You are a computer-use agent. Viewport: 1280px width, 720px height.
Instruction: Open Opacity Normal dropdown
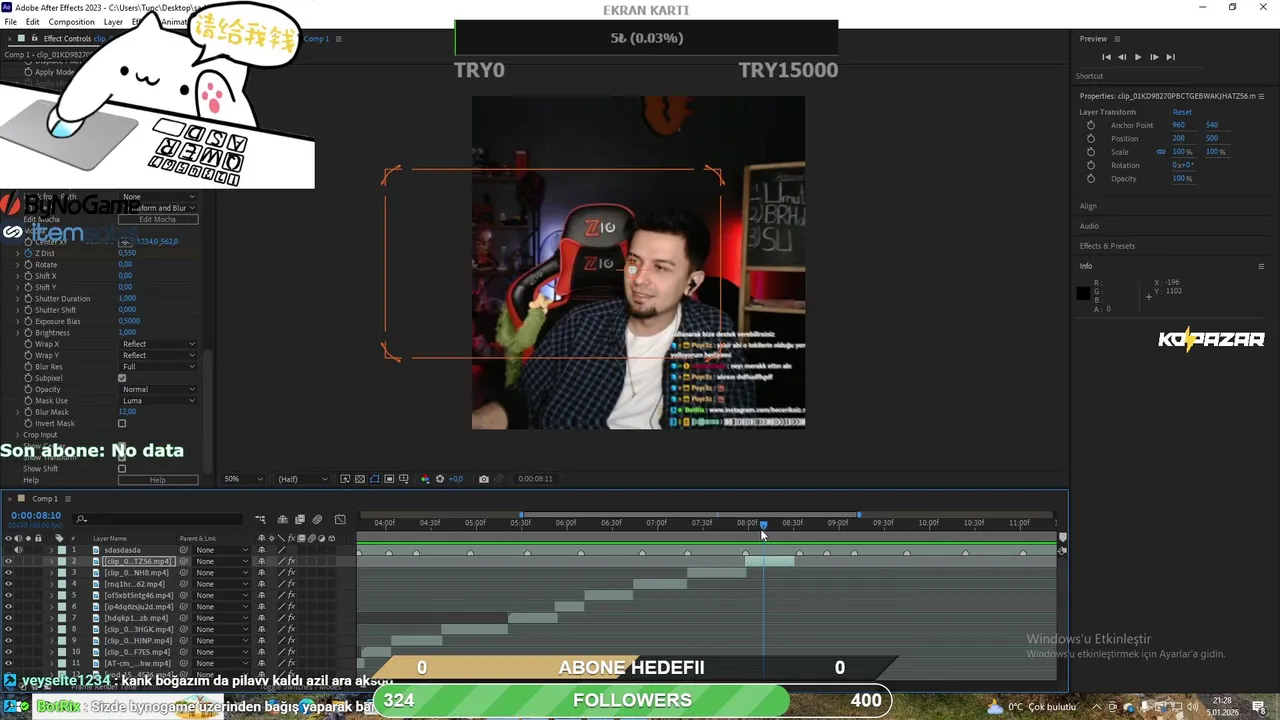pos(158,389)
